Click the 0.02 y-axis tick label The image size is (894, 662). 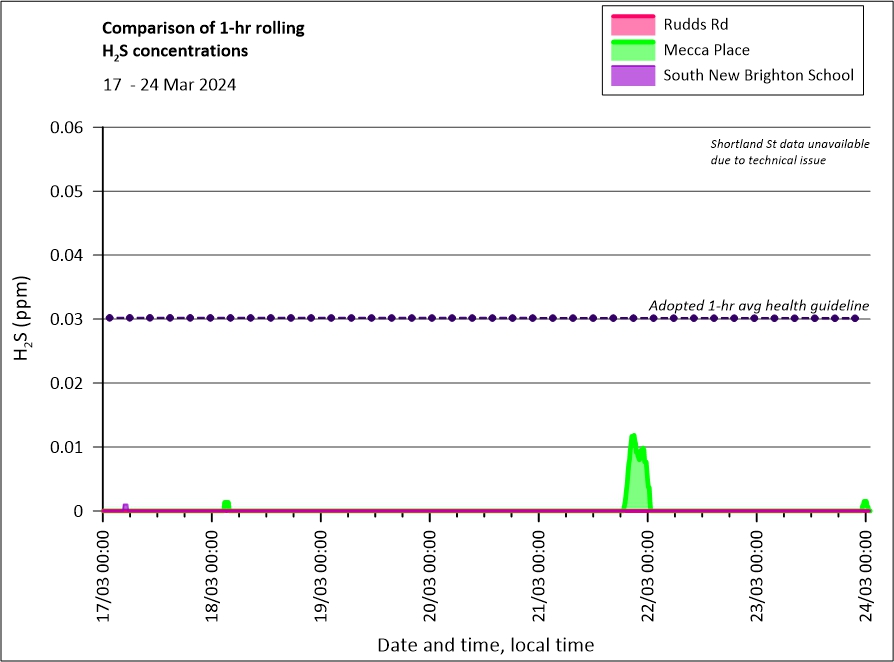[x=69, y=383]
